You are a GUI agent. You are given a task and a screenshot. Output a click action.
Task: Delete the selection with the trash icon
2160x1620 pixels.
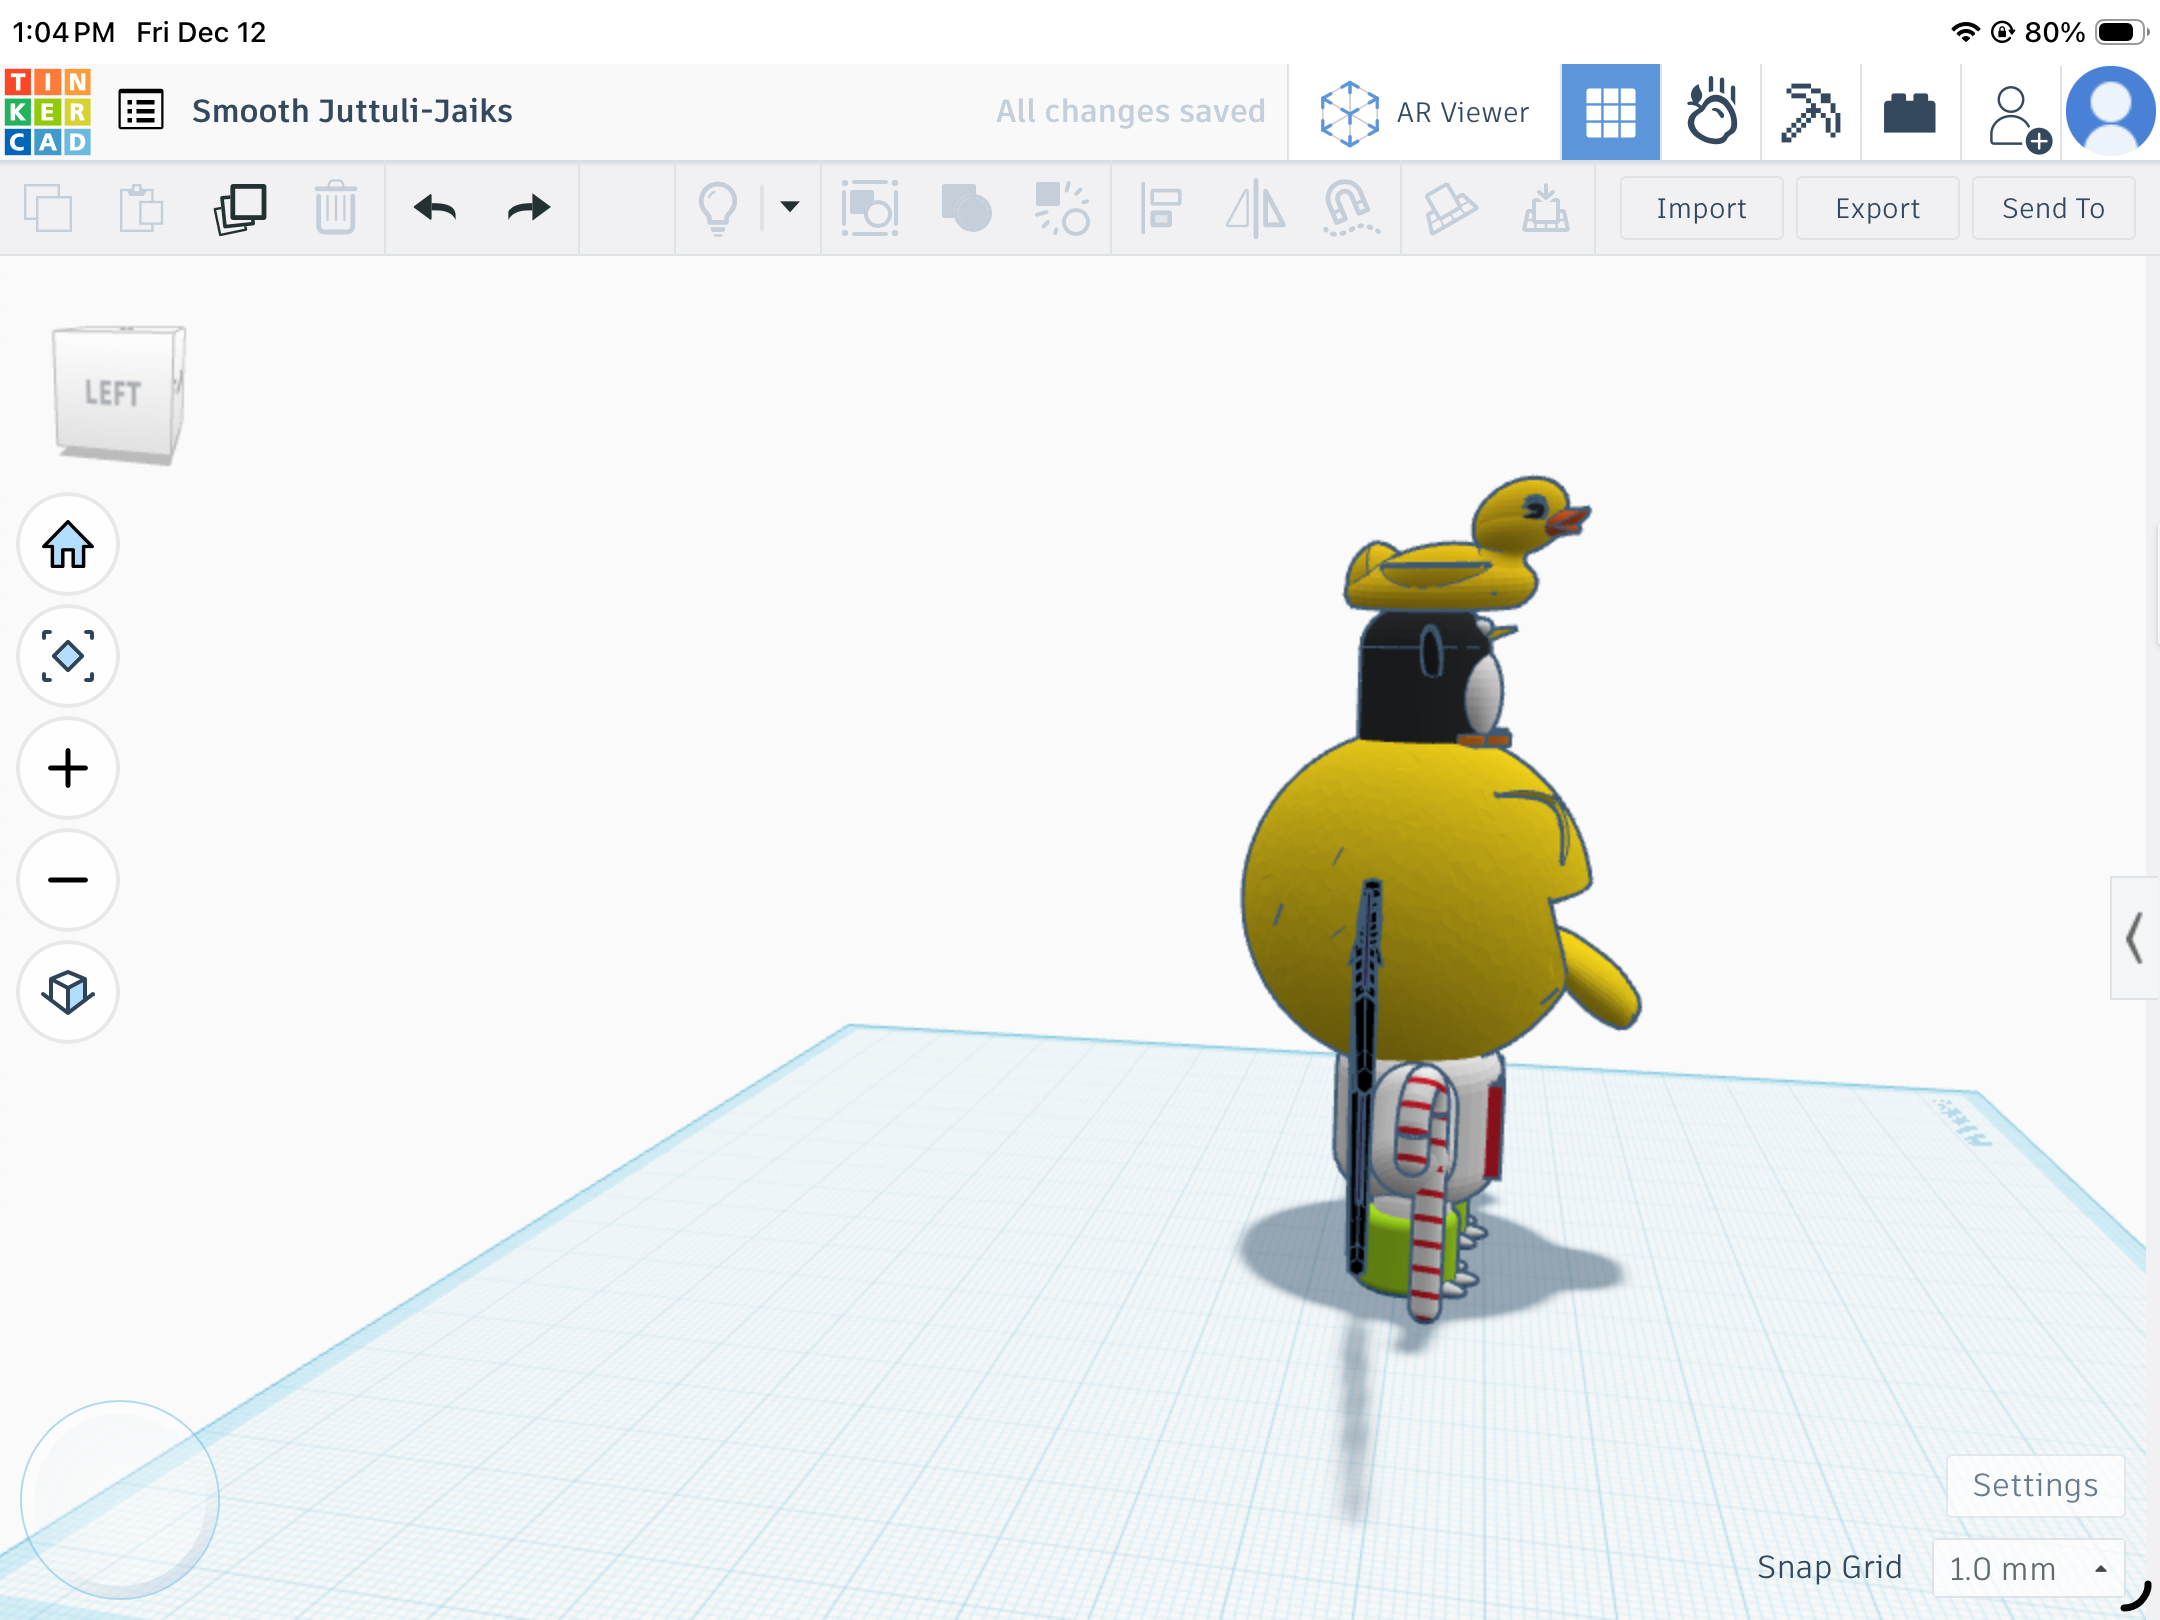[x=335, y=208]
